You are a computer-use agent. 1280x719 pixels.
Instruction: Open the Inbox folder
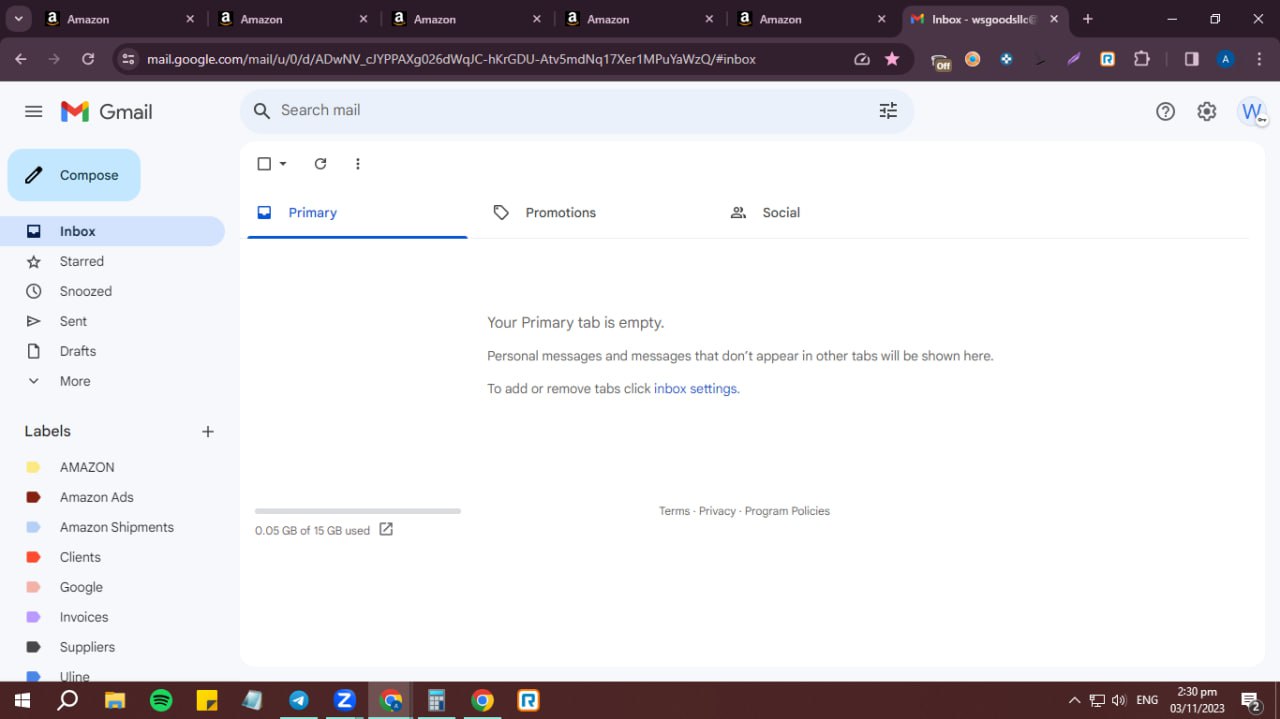coord(112,231)
